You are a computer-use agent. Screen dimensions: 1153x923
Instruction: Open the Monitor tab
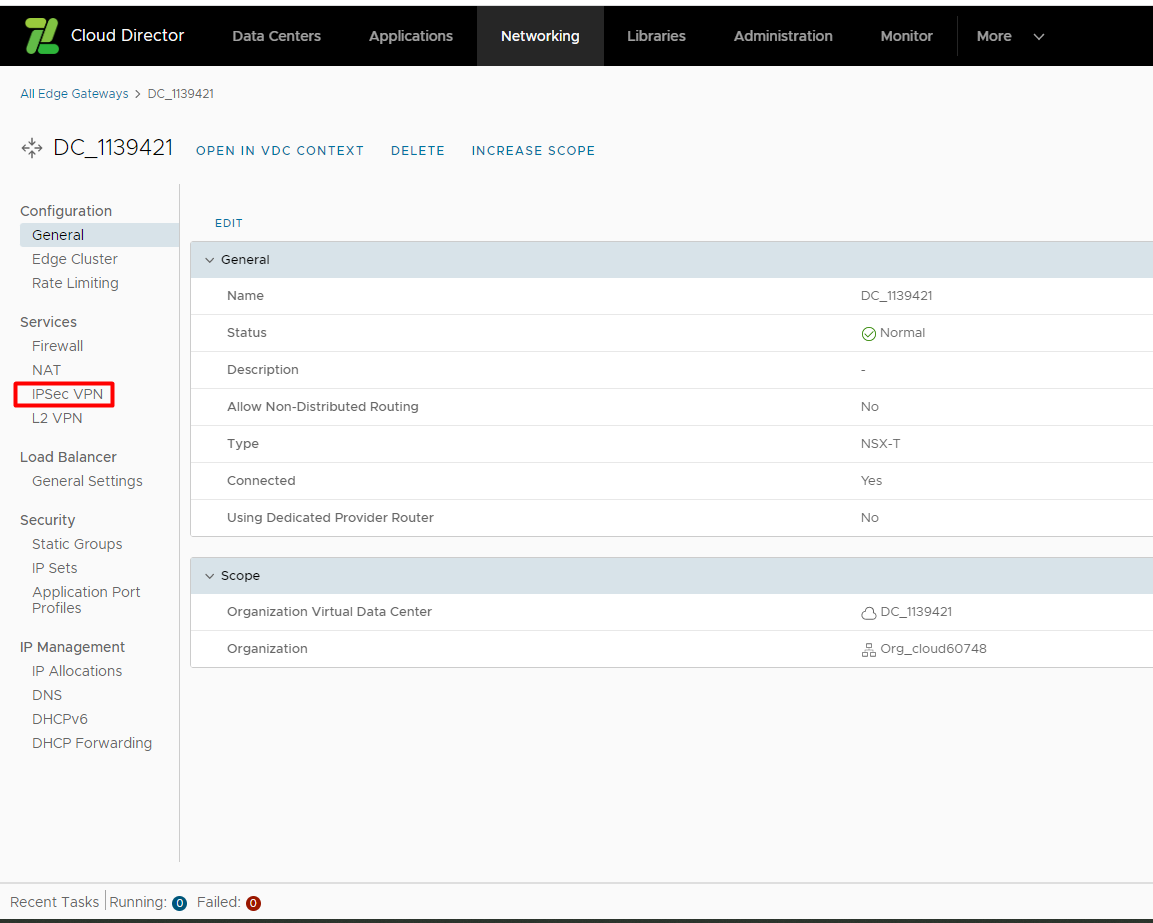pyautogui.click(x=906, y=35)
